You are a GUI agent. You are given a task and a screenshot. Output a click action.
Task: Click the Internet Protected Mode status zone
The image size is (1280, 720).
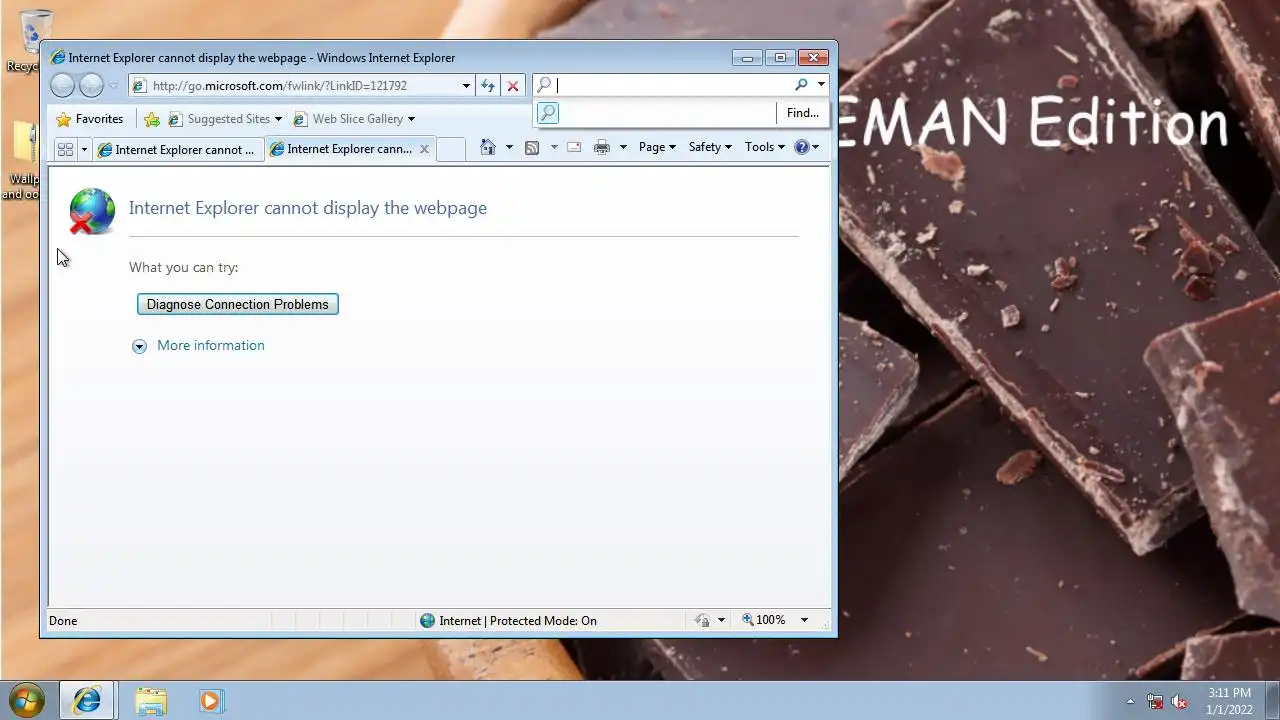[x=508, y=620]
